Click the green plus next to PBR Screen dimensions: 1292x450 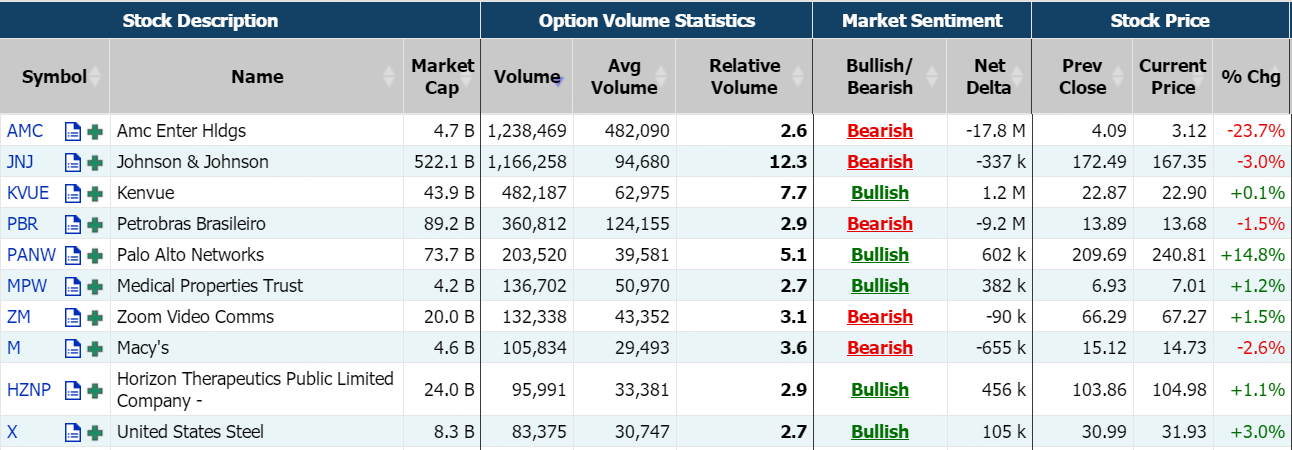pyautogui.click(x=95, y=224)
